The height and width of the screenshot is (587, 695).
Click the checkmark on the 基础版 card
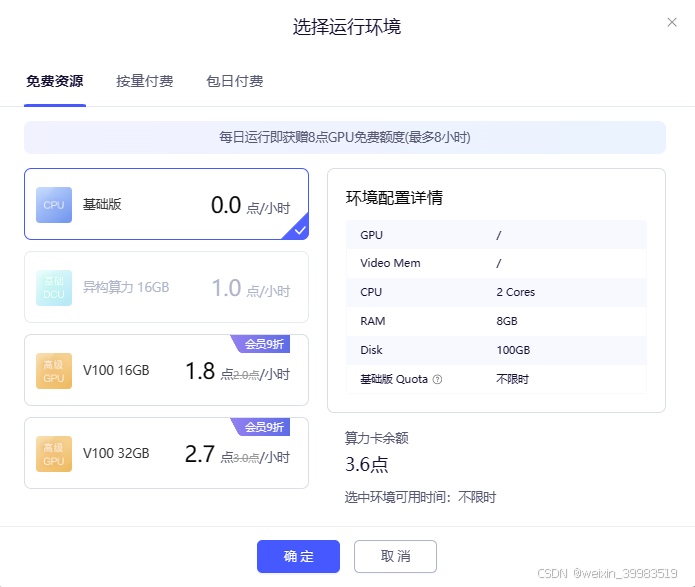[x=300, y=231]
